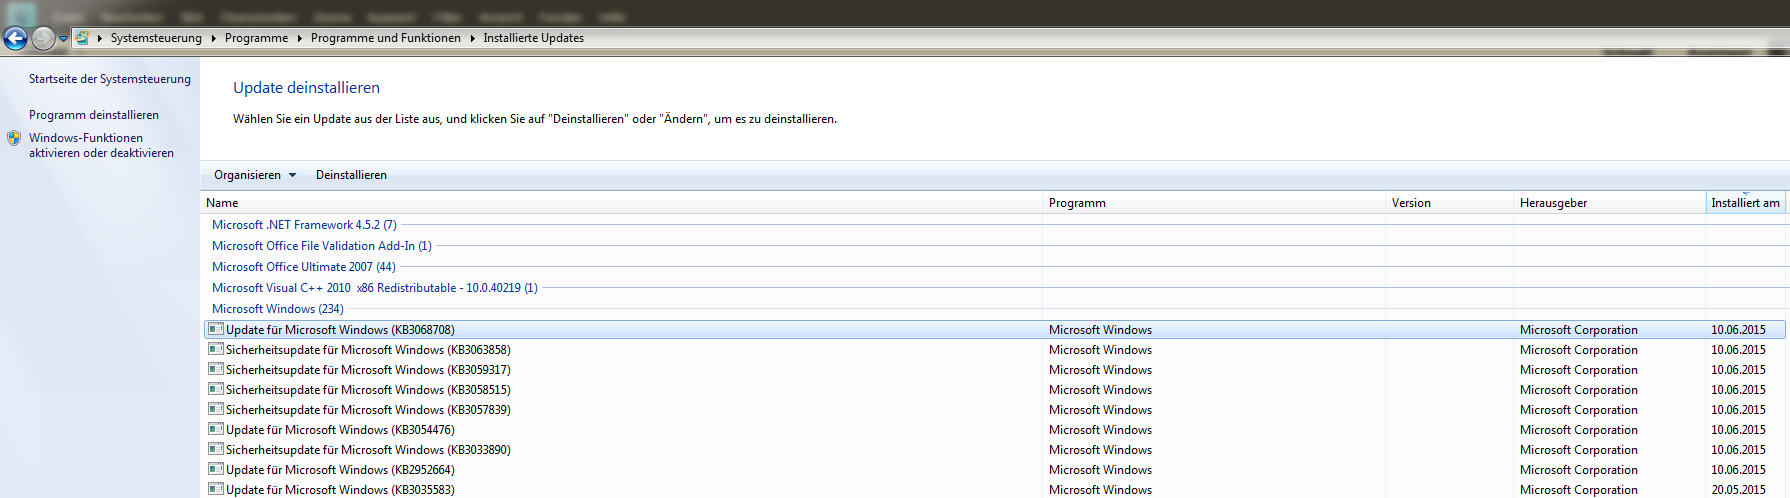Click 10.06.2015 date in KB3063858 row

tap(1738, 350)
